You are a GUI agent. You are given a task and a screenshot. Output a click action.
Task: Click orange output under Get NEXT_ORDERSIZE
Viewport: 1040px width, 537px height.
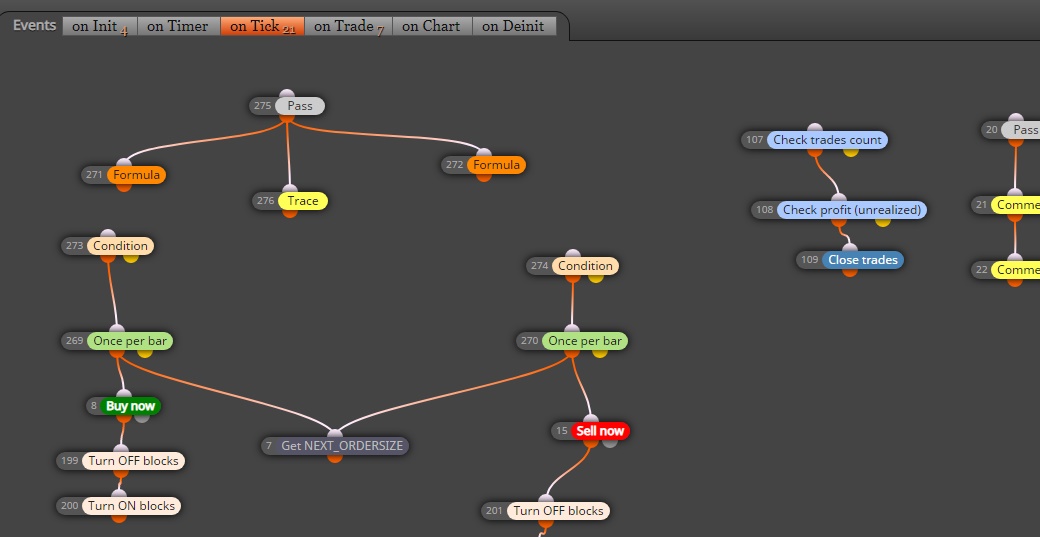(335, 457)
